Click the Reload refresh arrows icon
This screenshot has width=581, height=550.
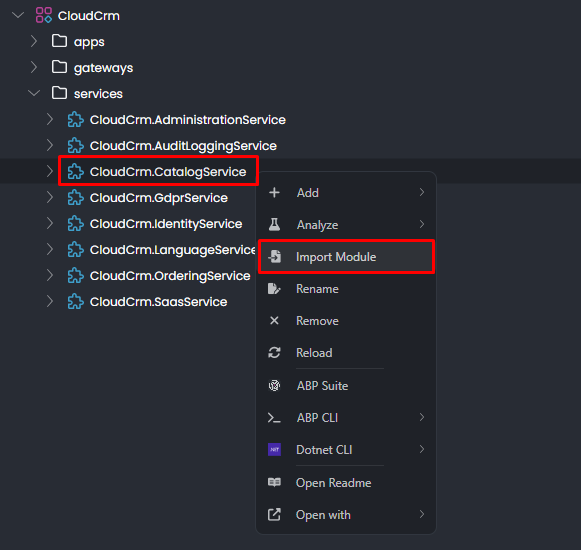click(274, 352)
